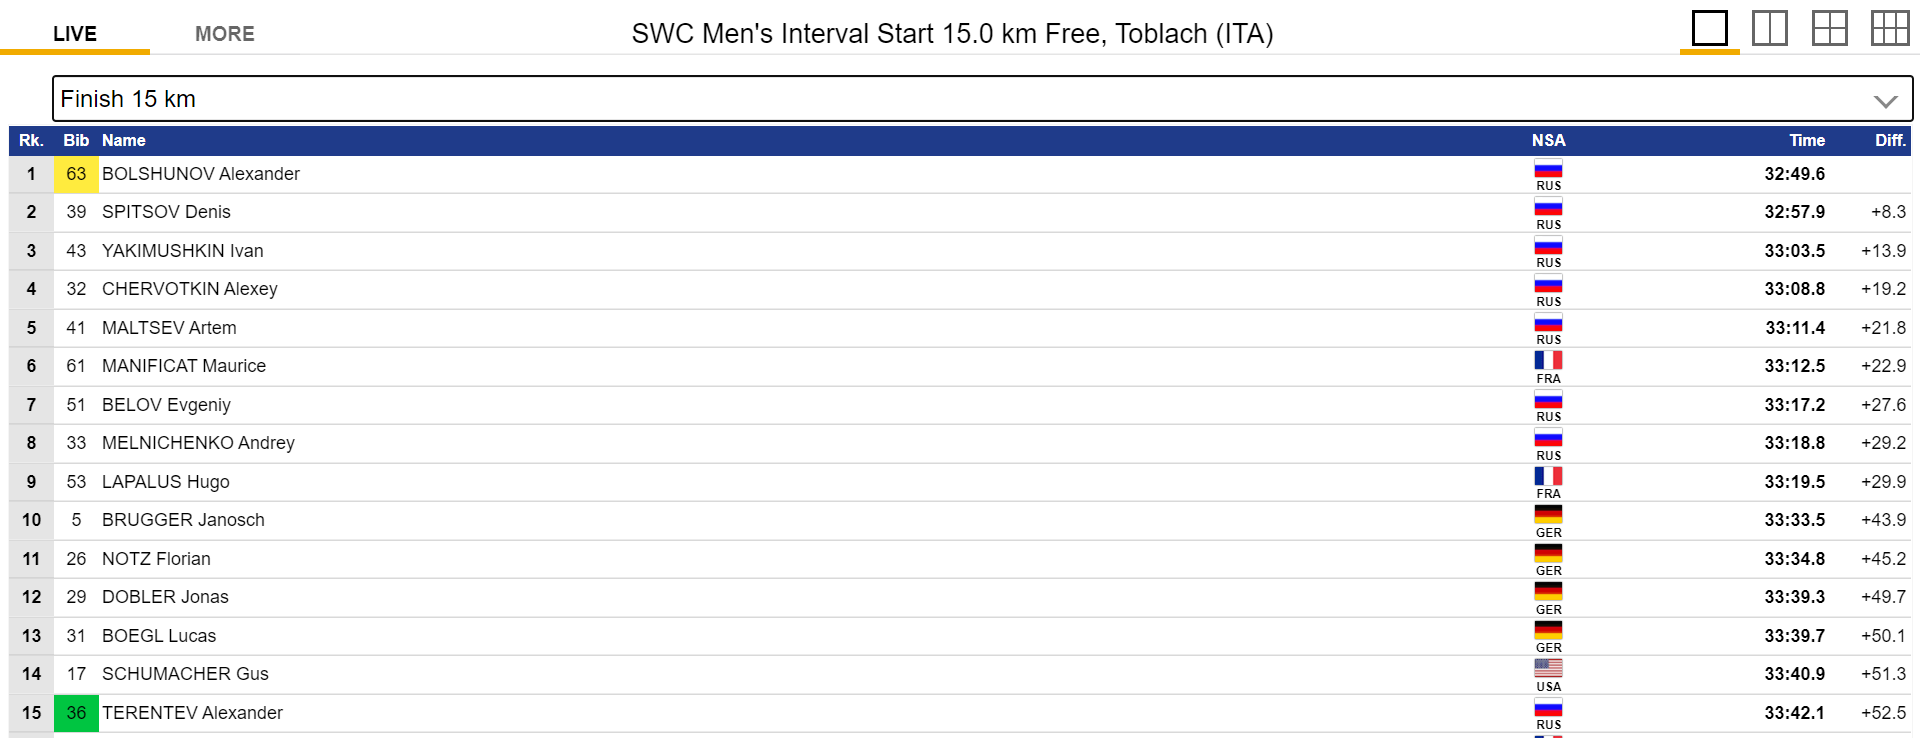Click the Diff. column header
Screen dimensions: 1920x738
(x=1889, y=141)
